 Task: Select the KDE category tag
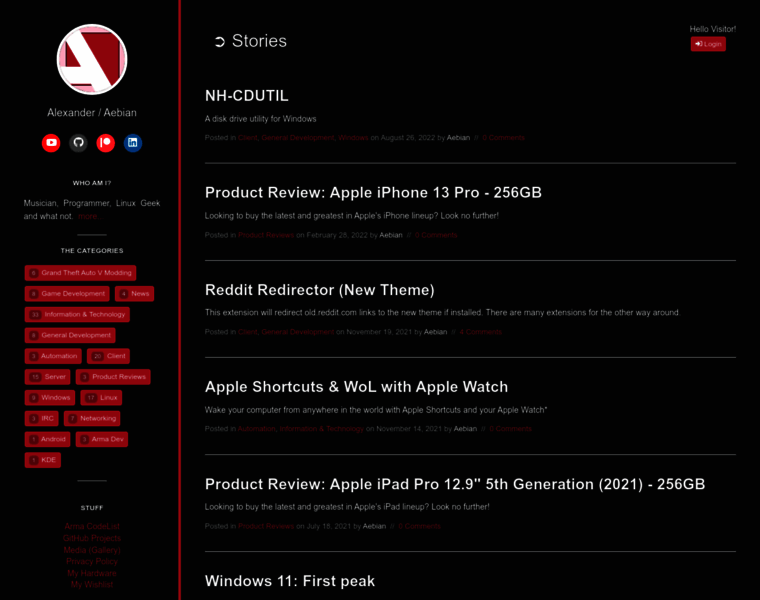point(43,460)
